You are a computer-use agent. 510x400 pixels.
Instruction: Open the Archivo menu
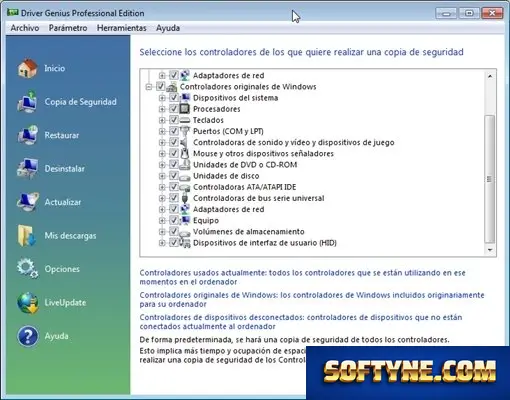click(25, 28)
